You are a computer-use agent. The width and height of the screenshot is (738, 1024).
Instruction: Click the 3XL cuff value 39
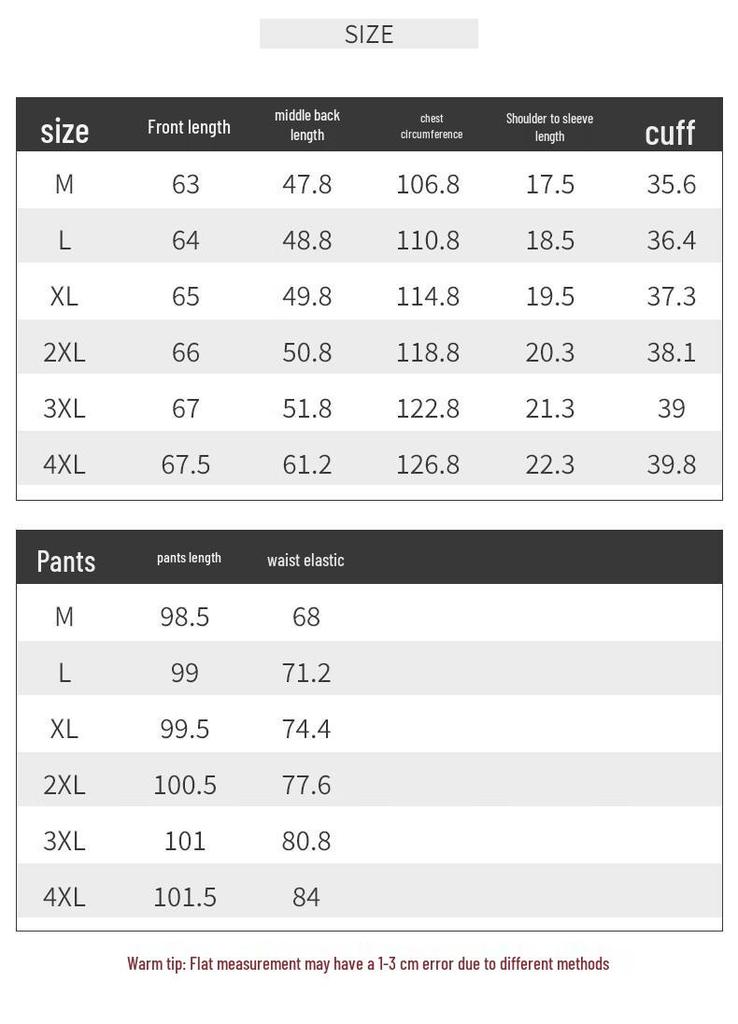point(671,409)
